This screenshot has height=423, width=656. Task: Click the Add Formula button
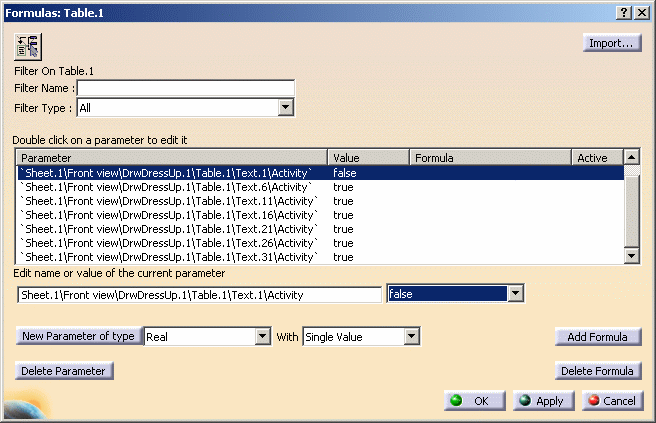tap(597, 337)
